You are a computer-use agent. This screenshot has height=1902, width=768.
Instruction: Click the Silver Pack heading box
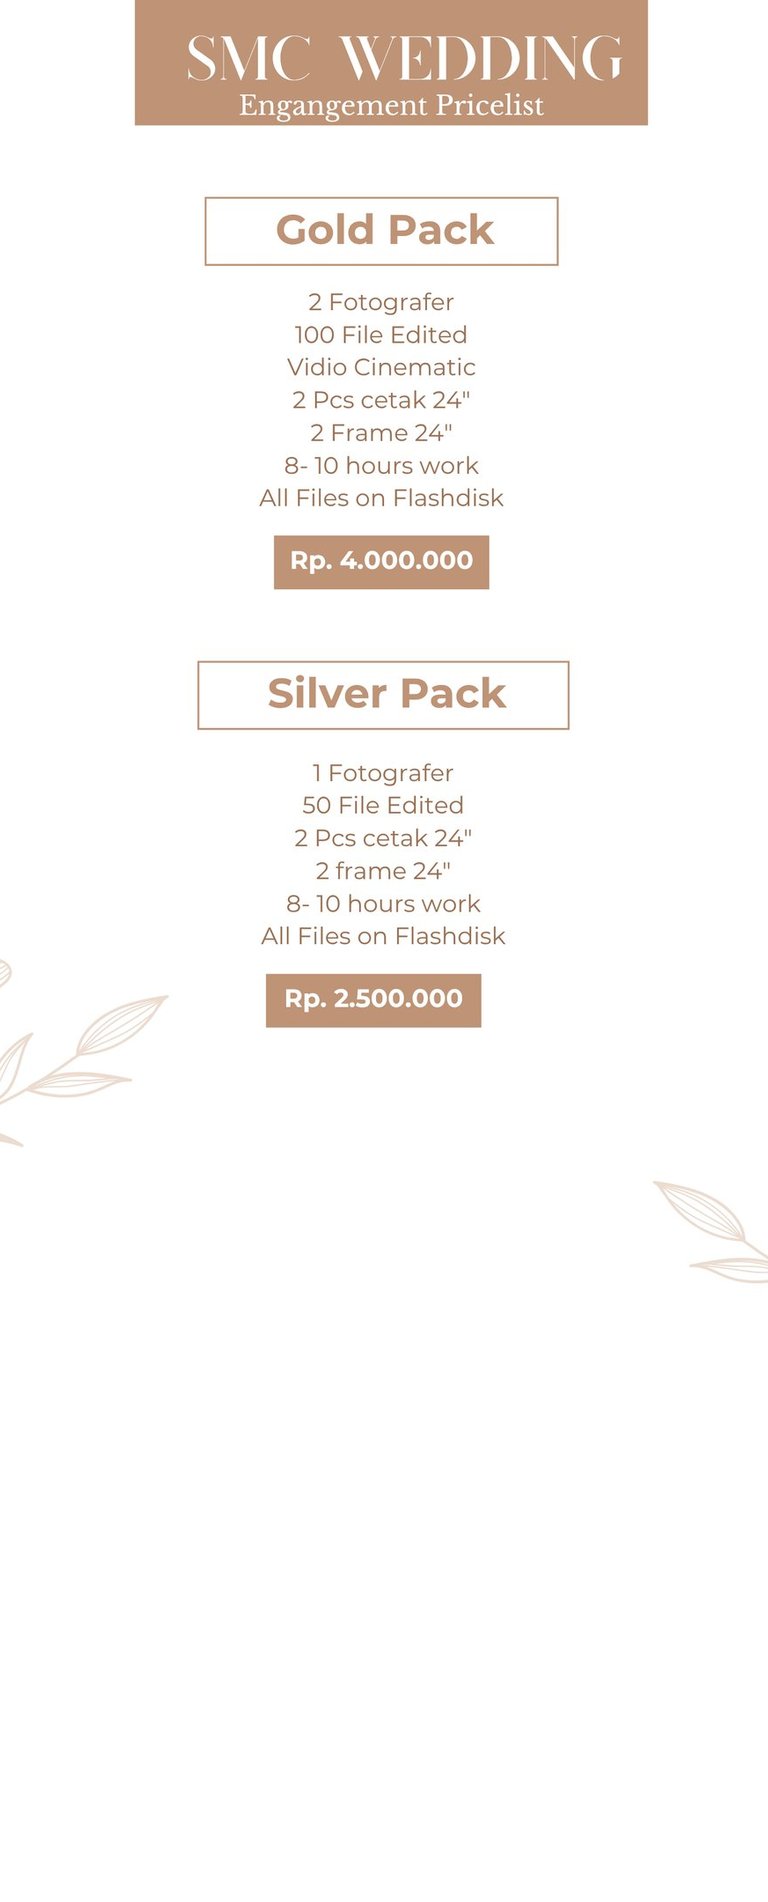383,695
